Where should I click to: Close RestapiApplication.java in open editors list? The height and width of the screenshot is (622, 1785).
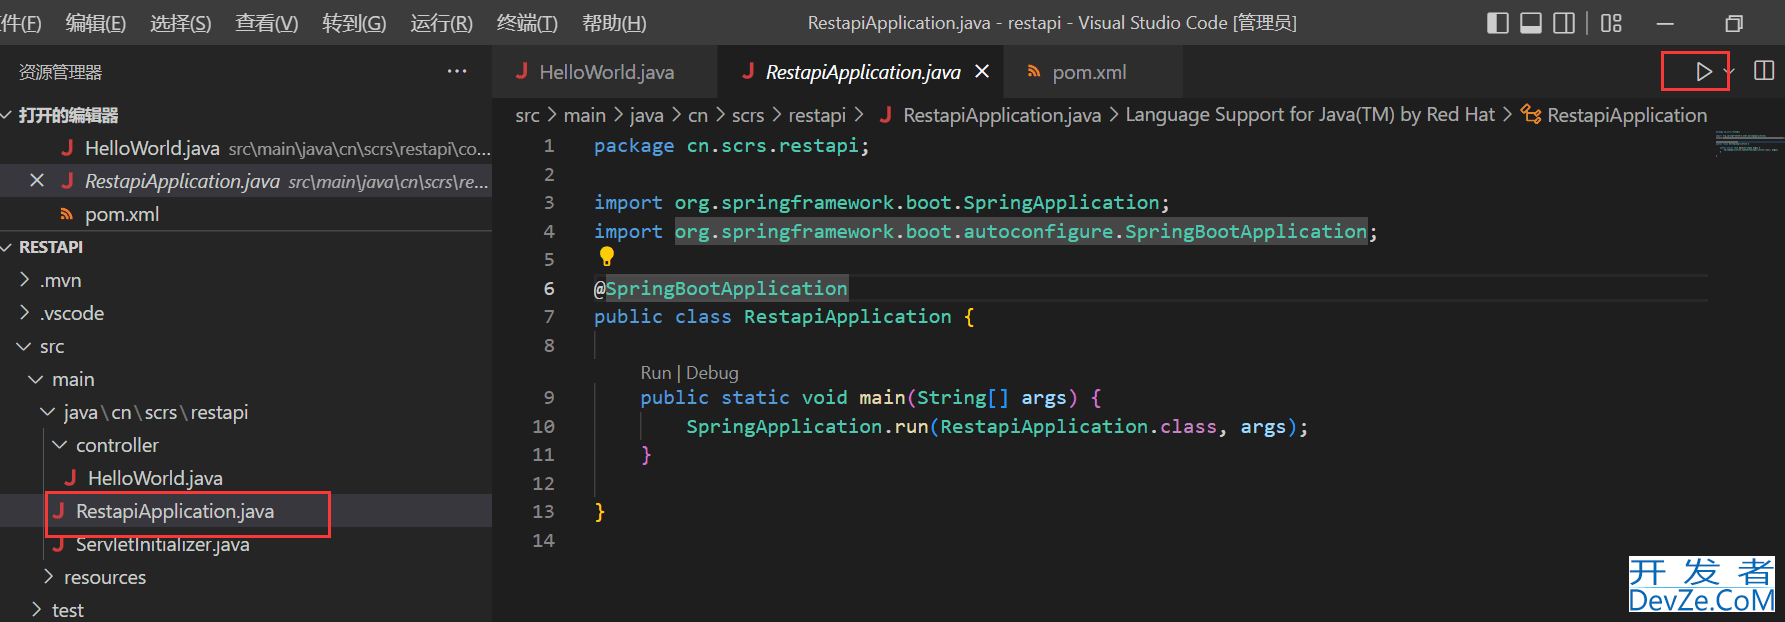(37, 180)
